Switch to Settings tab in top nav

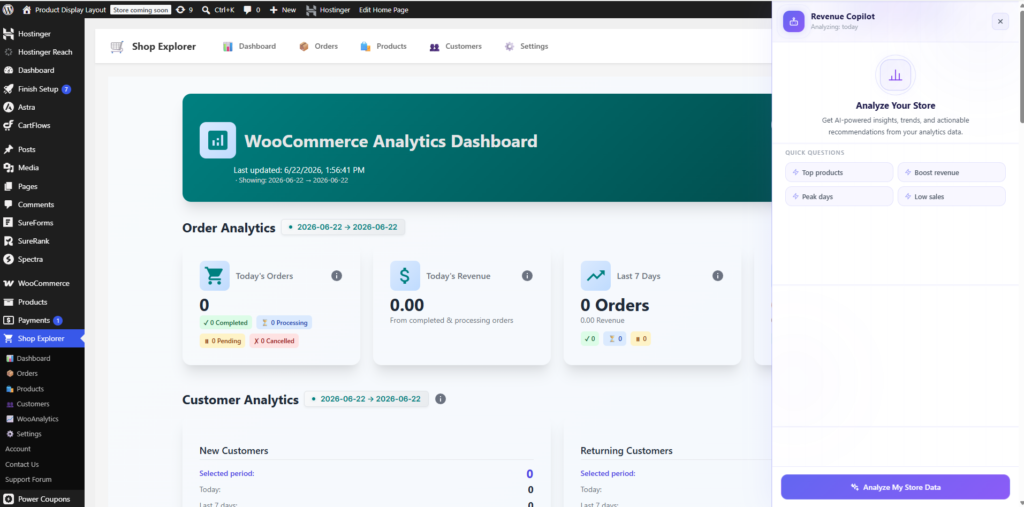tap(526, 46)
